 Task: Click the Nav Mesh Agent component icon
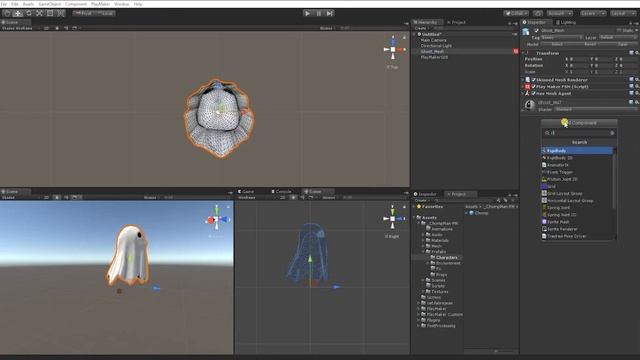pyautogui.click(x=527, y=93)
